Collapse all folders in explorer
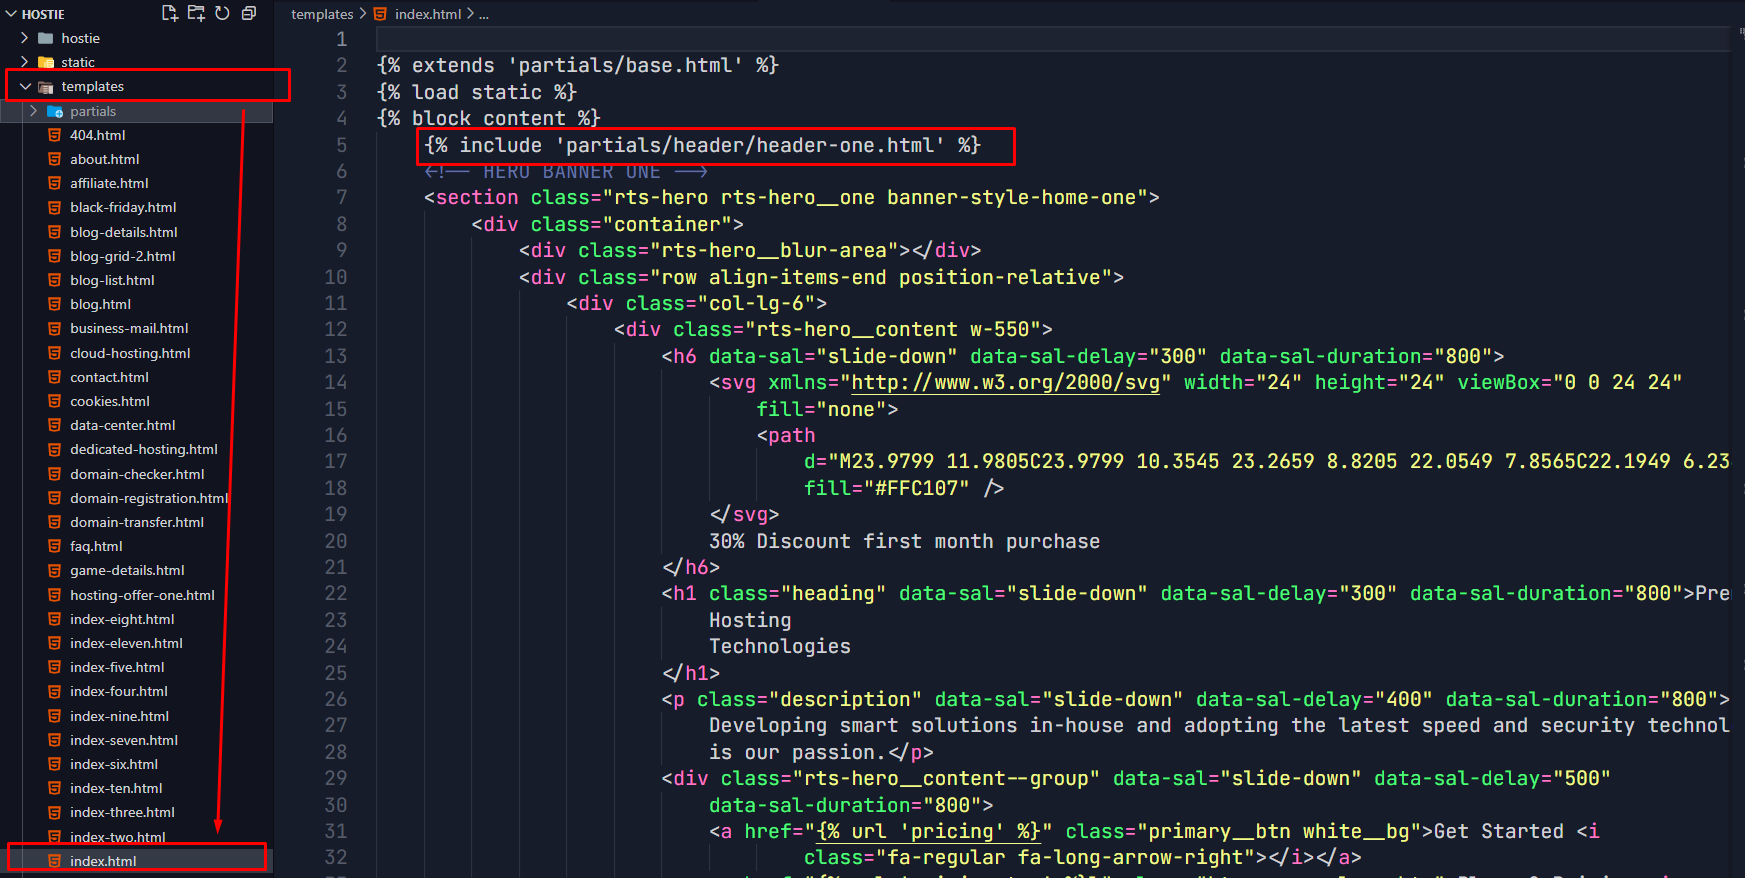 [249, 13]
